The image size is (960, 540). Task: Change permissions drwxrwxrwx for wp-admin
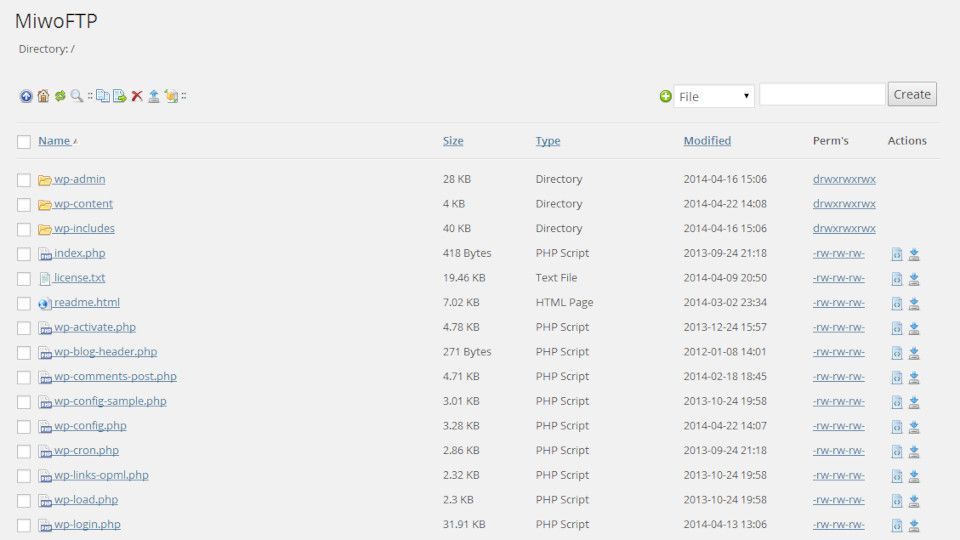pos(844,179)
